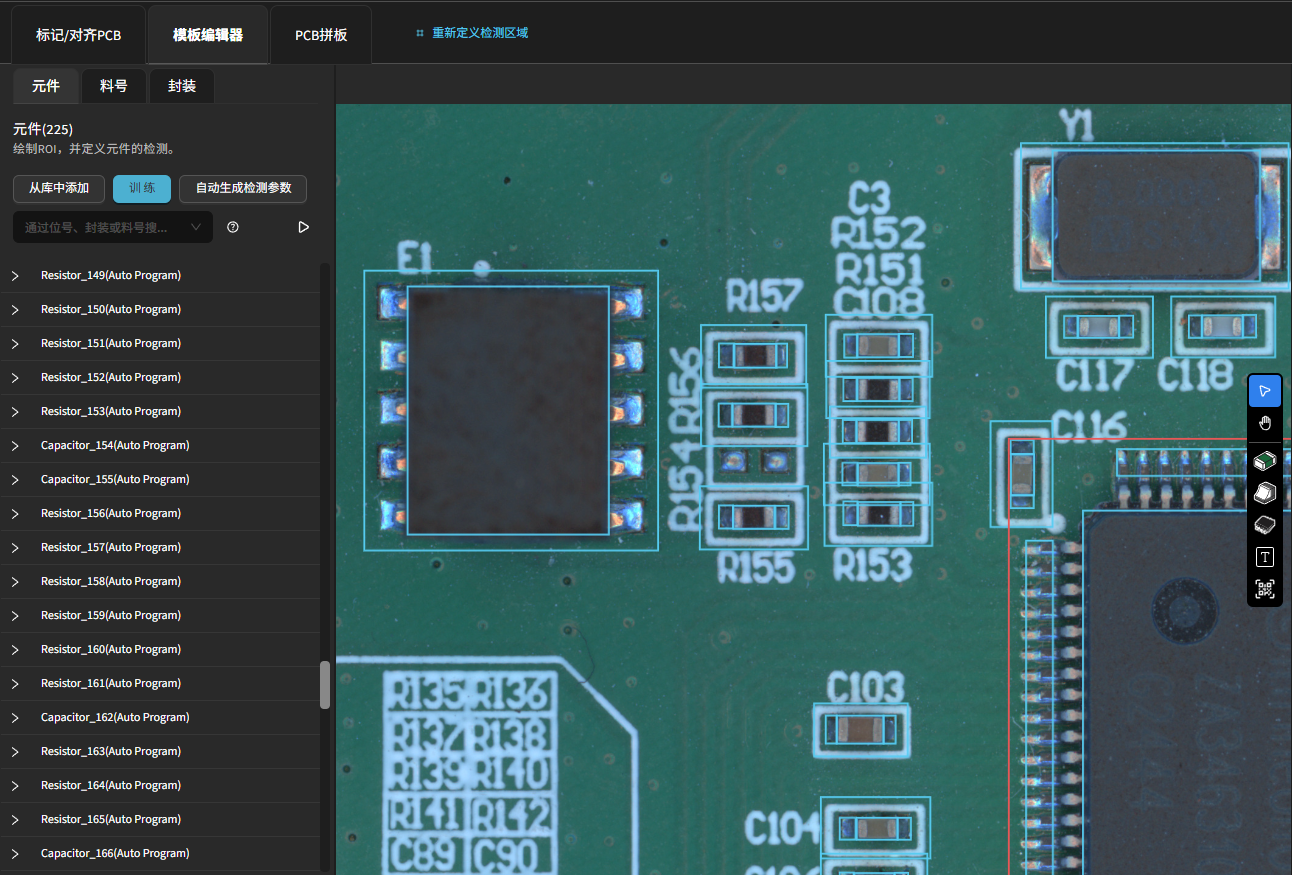Click the 重新定义检测区域 icon link
Viewport: 1292px width, 875px height.
pos(471,33)
